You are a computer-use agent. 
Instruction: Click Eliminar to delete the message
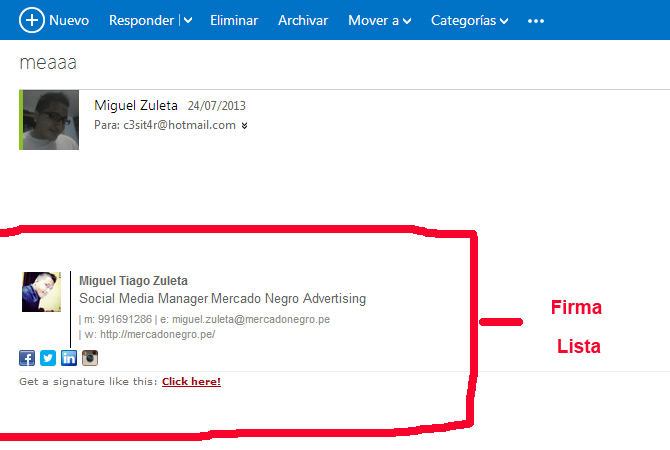tap(234, 21)
